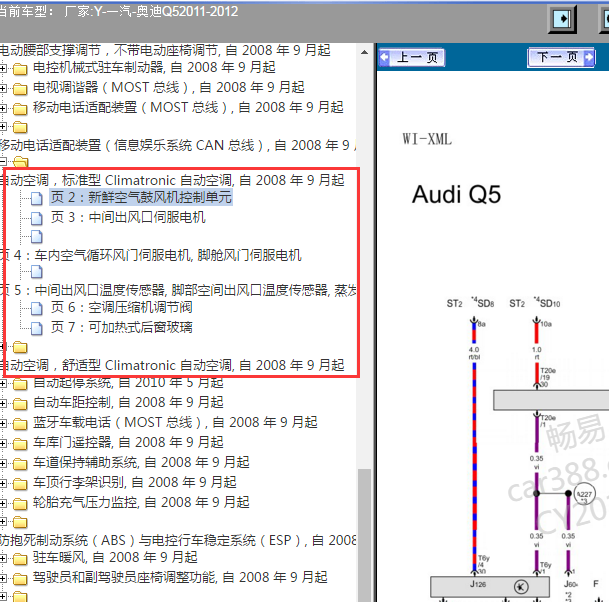
Task: Expand the 自动车距控制 folder node
Action: click(3, 404)
